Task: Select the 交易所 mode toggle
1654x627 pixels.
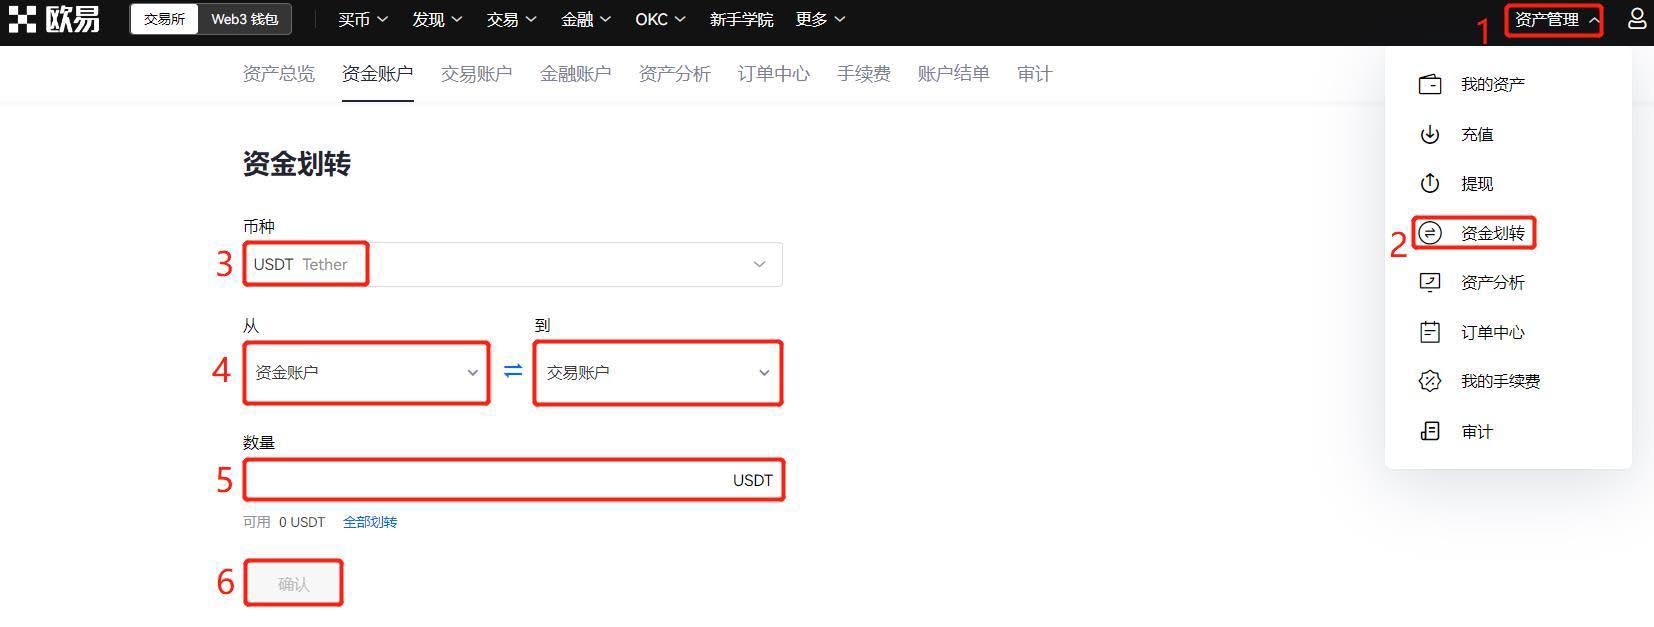Action: click(x=165, y=19)
